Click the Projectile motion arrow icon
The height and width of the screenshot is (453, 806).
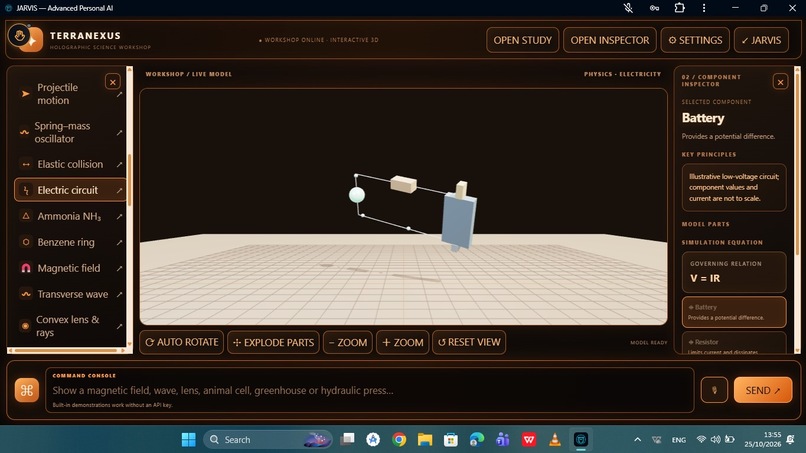click(x=25, y=94)
